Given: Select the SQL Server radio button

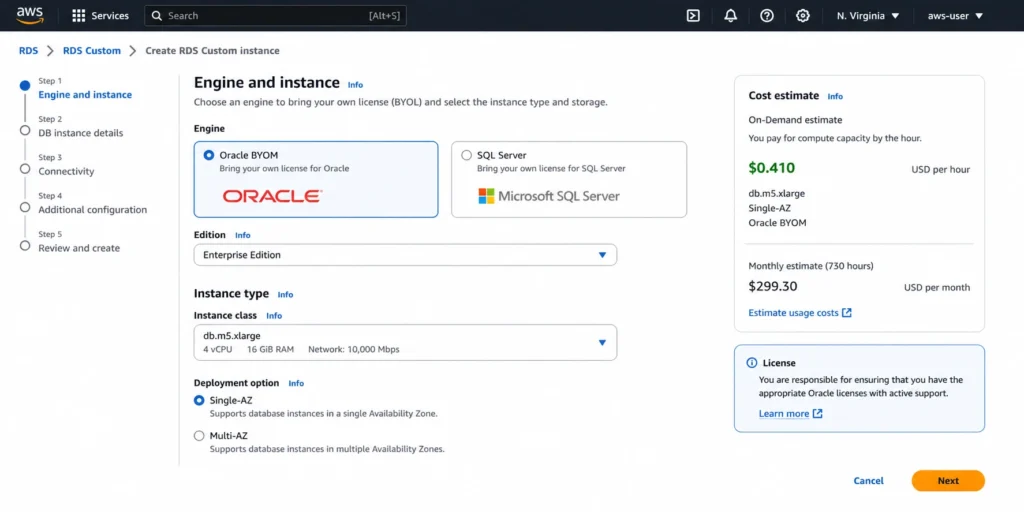Looking at the screenshot, I should pyautogui.click(x=466, y=155).
